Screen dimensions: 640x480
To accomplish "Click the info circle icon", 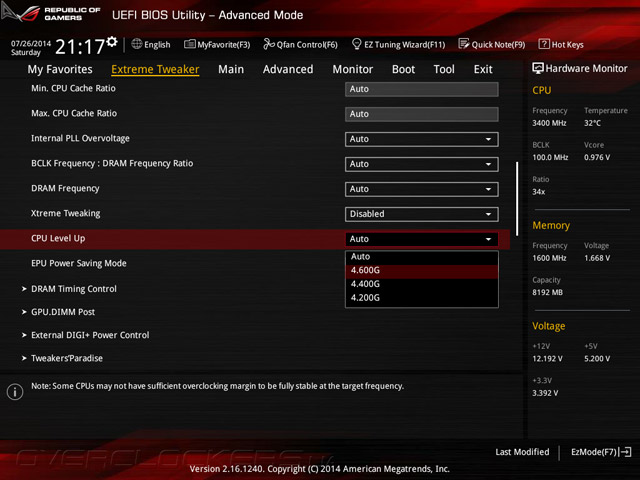I will coord(15,392).
